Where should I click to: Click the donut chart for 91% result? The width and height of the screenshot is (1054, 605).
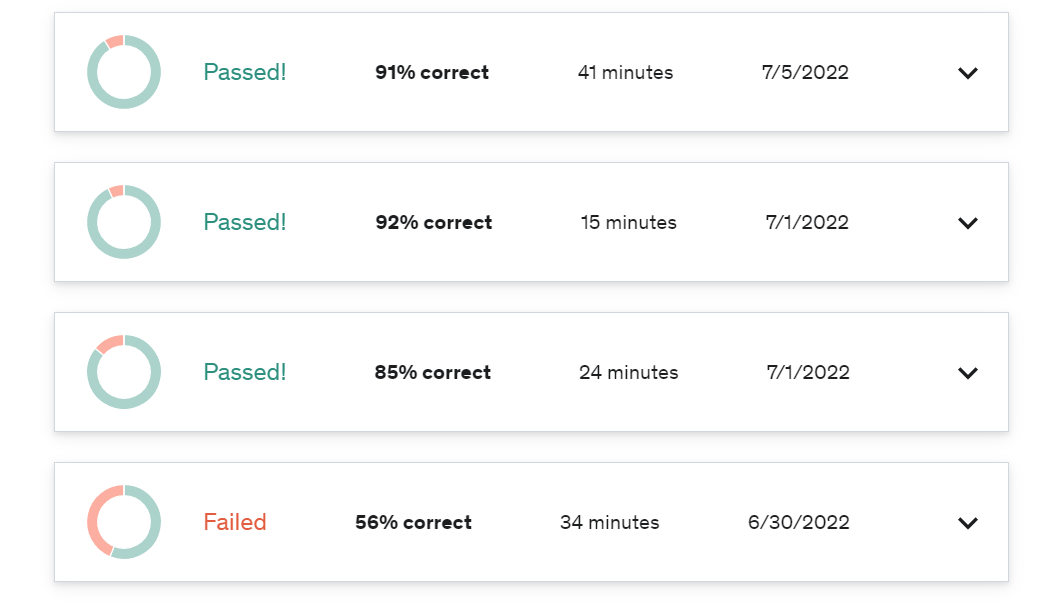point(124,72)
